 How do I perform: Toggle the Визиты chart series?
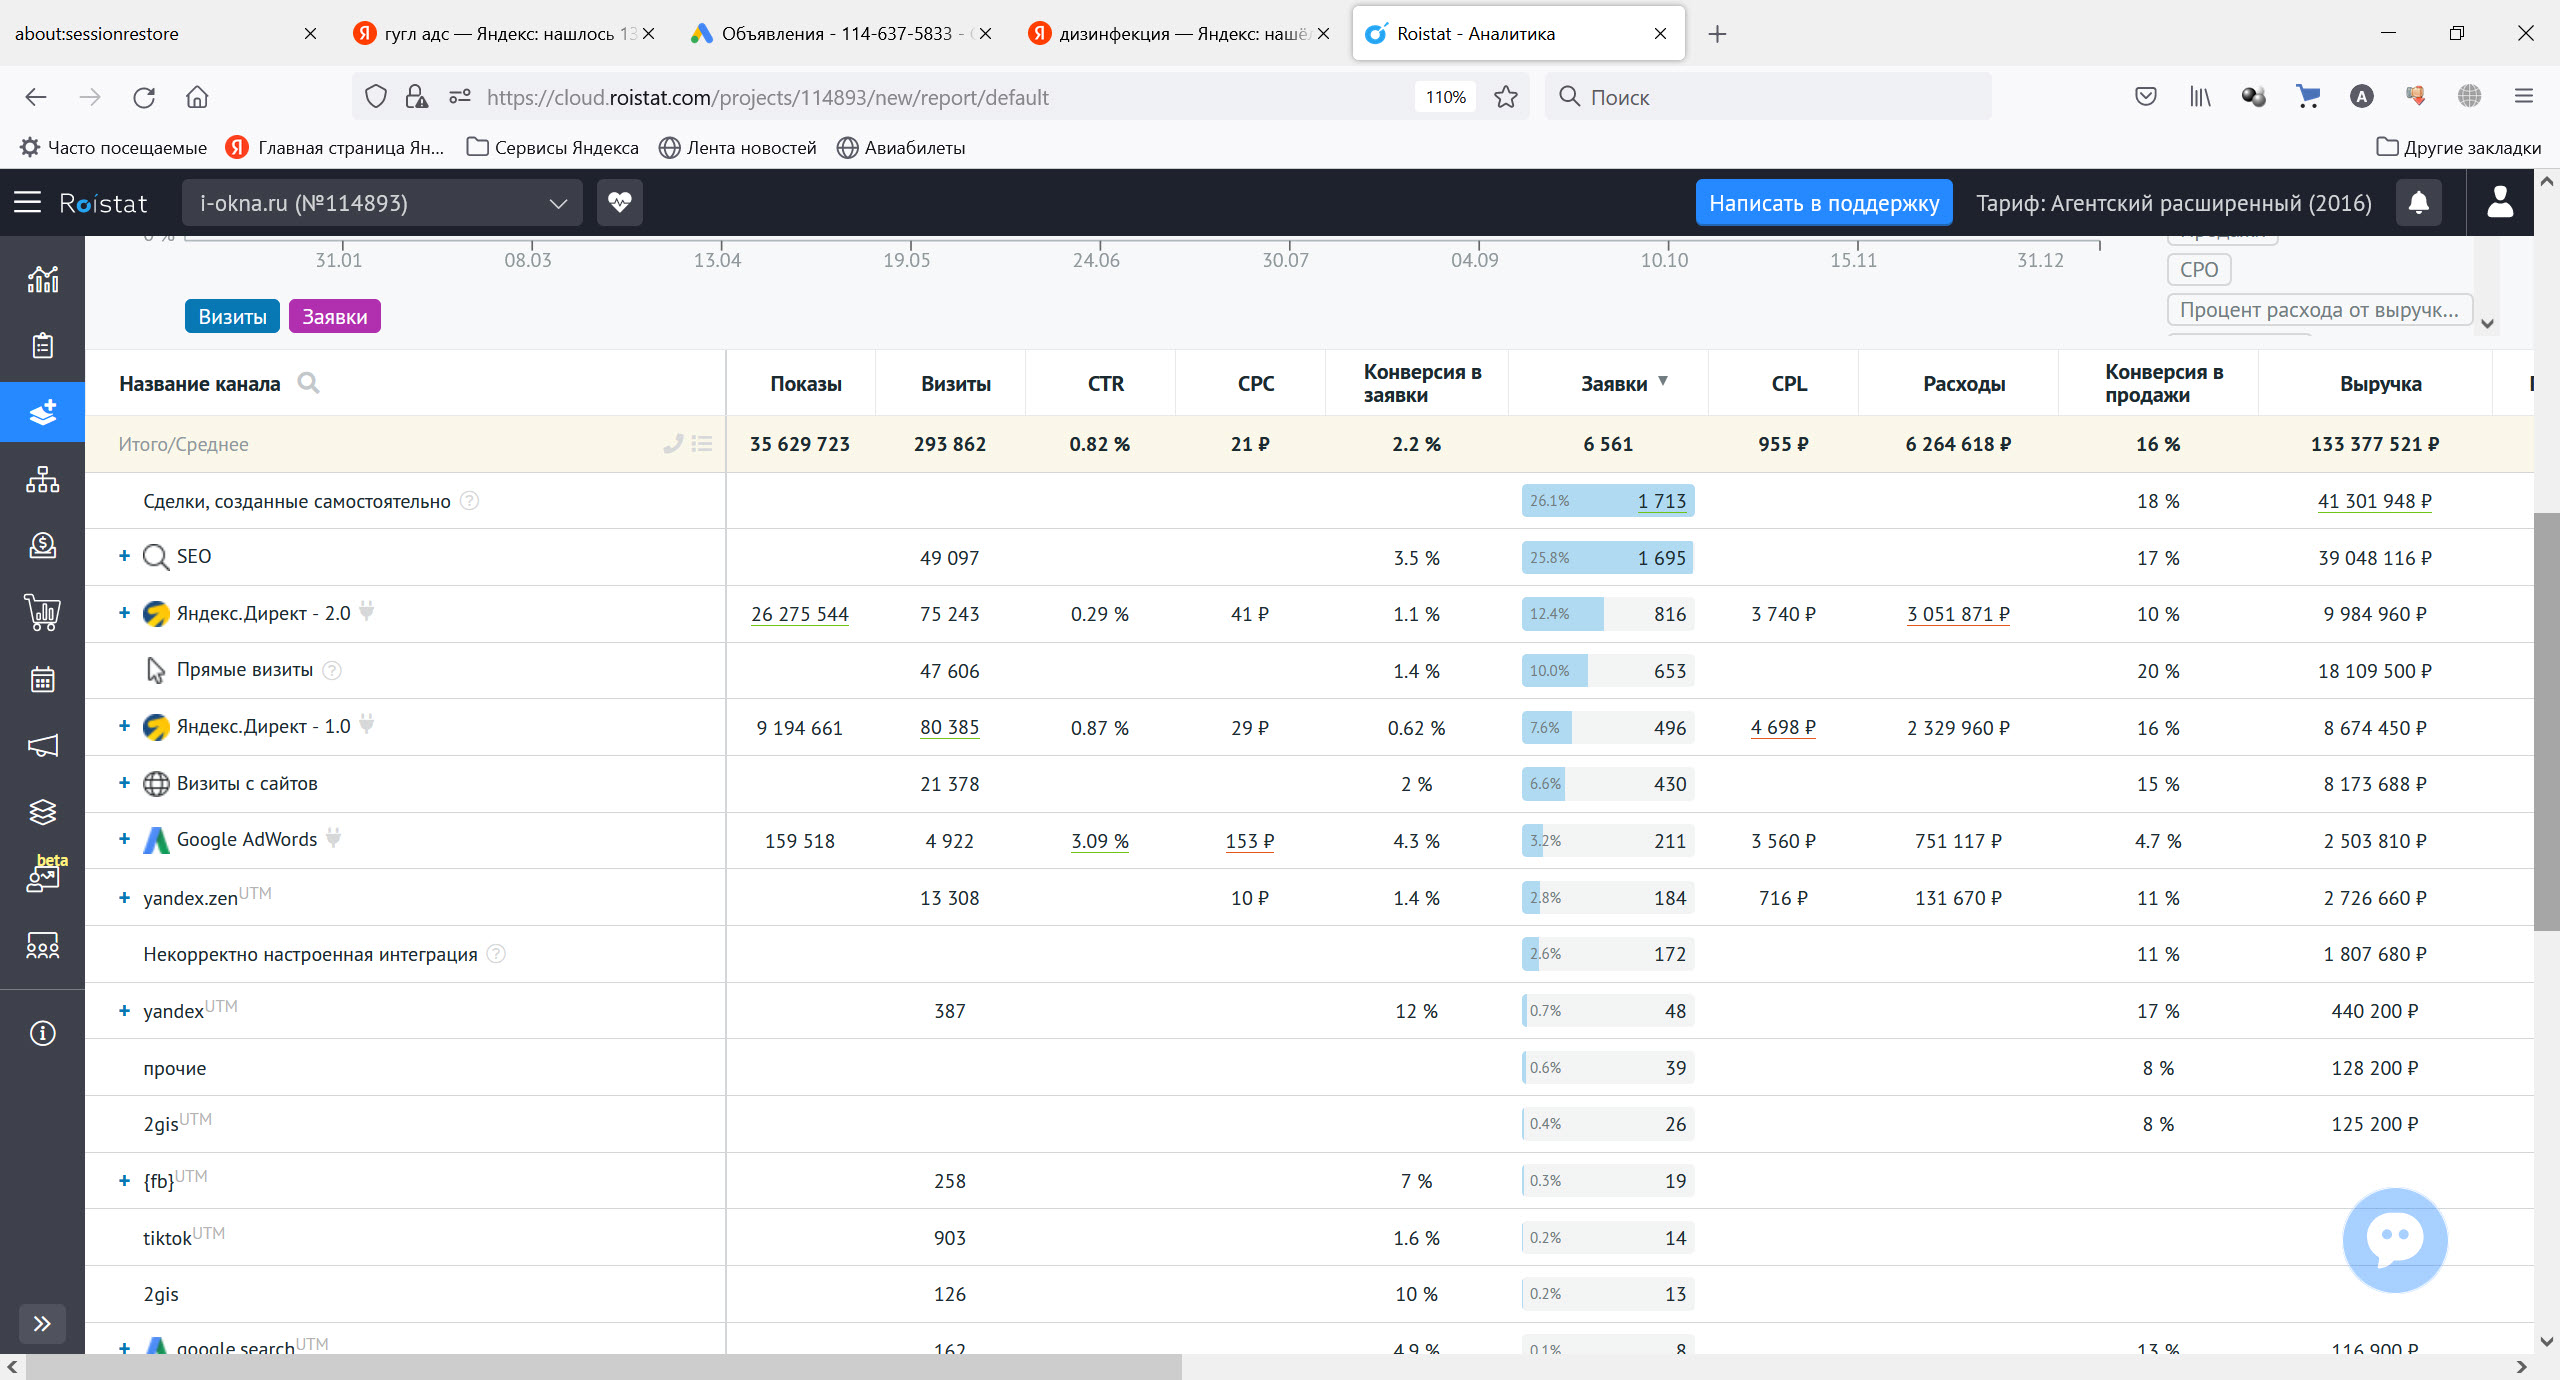coord(232,317)
